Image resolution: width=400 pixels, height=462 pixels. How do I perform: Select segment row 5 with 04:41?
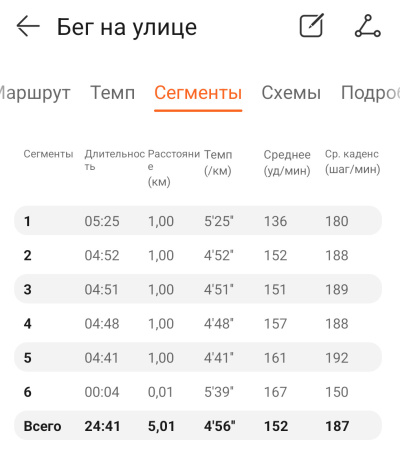[198, 357]
